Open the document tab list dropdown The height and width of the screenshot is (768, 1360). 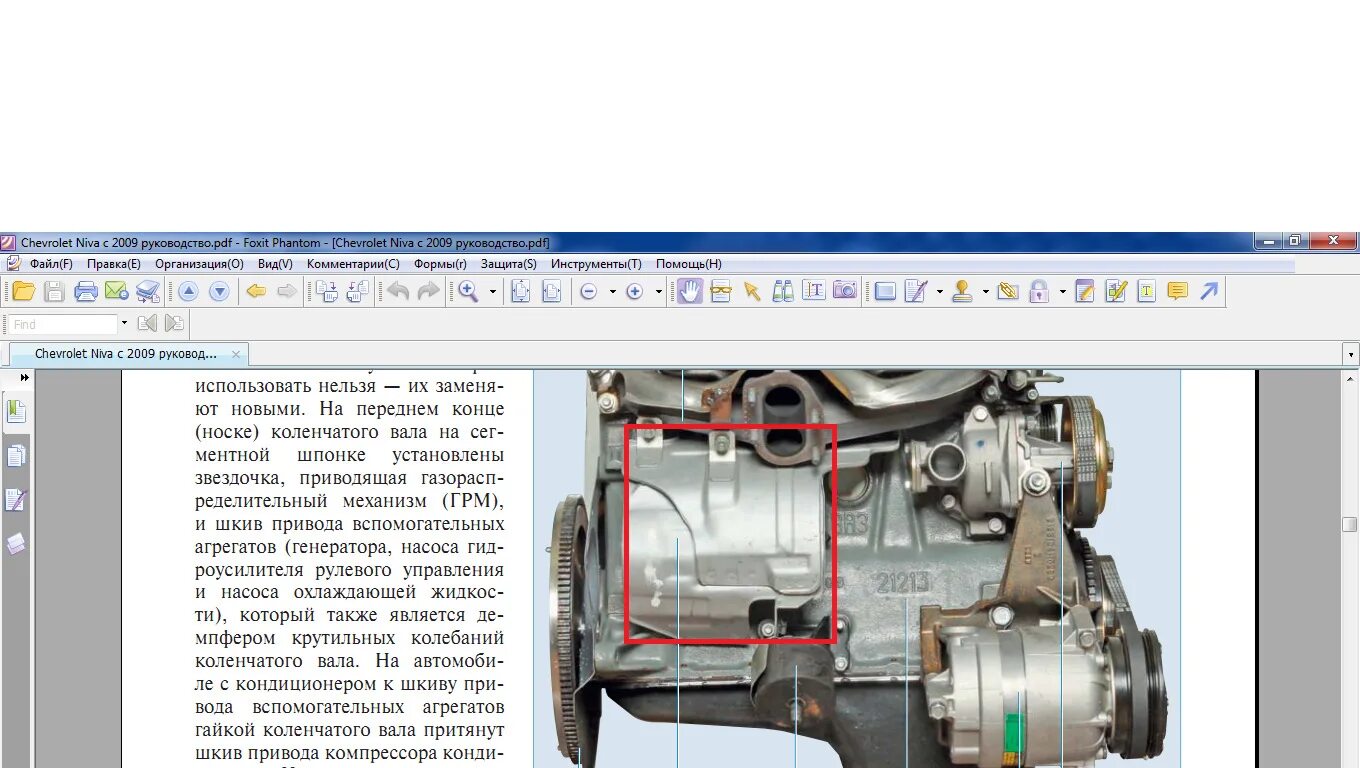click(1351, 354)
